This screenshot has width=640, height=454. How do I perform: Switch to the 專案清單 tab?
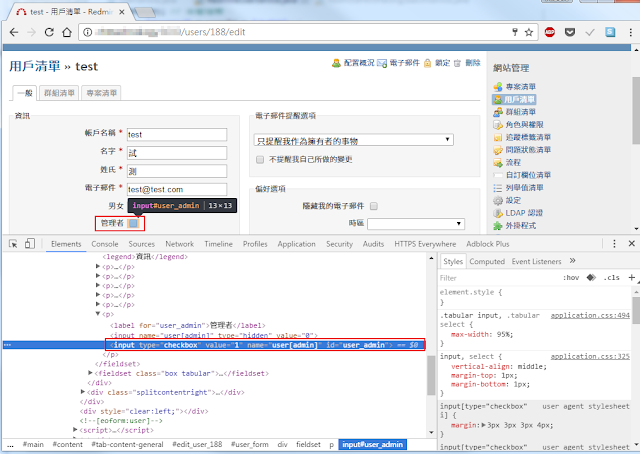[x=102, y=93]
